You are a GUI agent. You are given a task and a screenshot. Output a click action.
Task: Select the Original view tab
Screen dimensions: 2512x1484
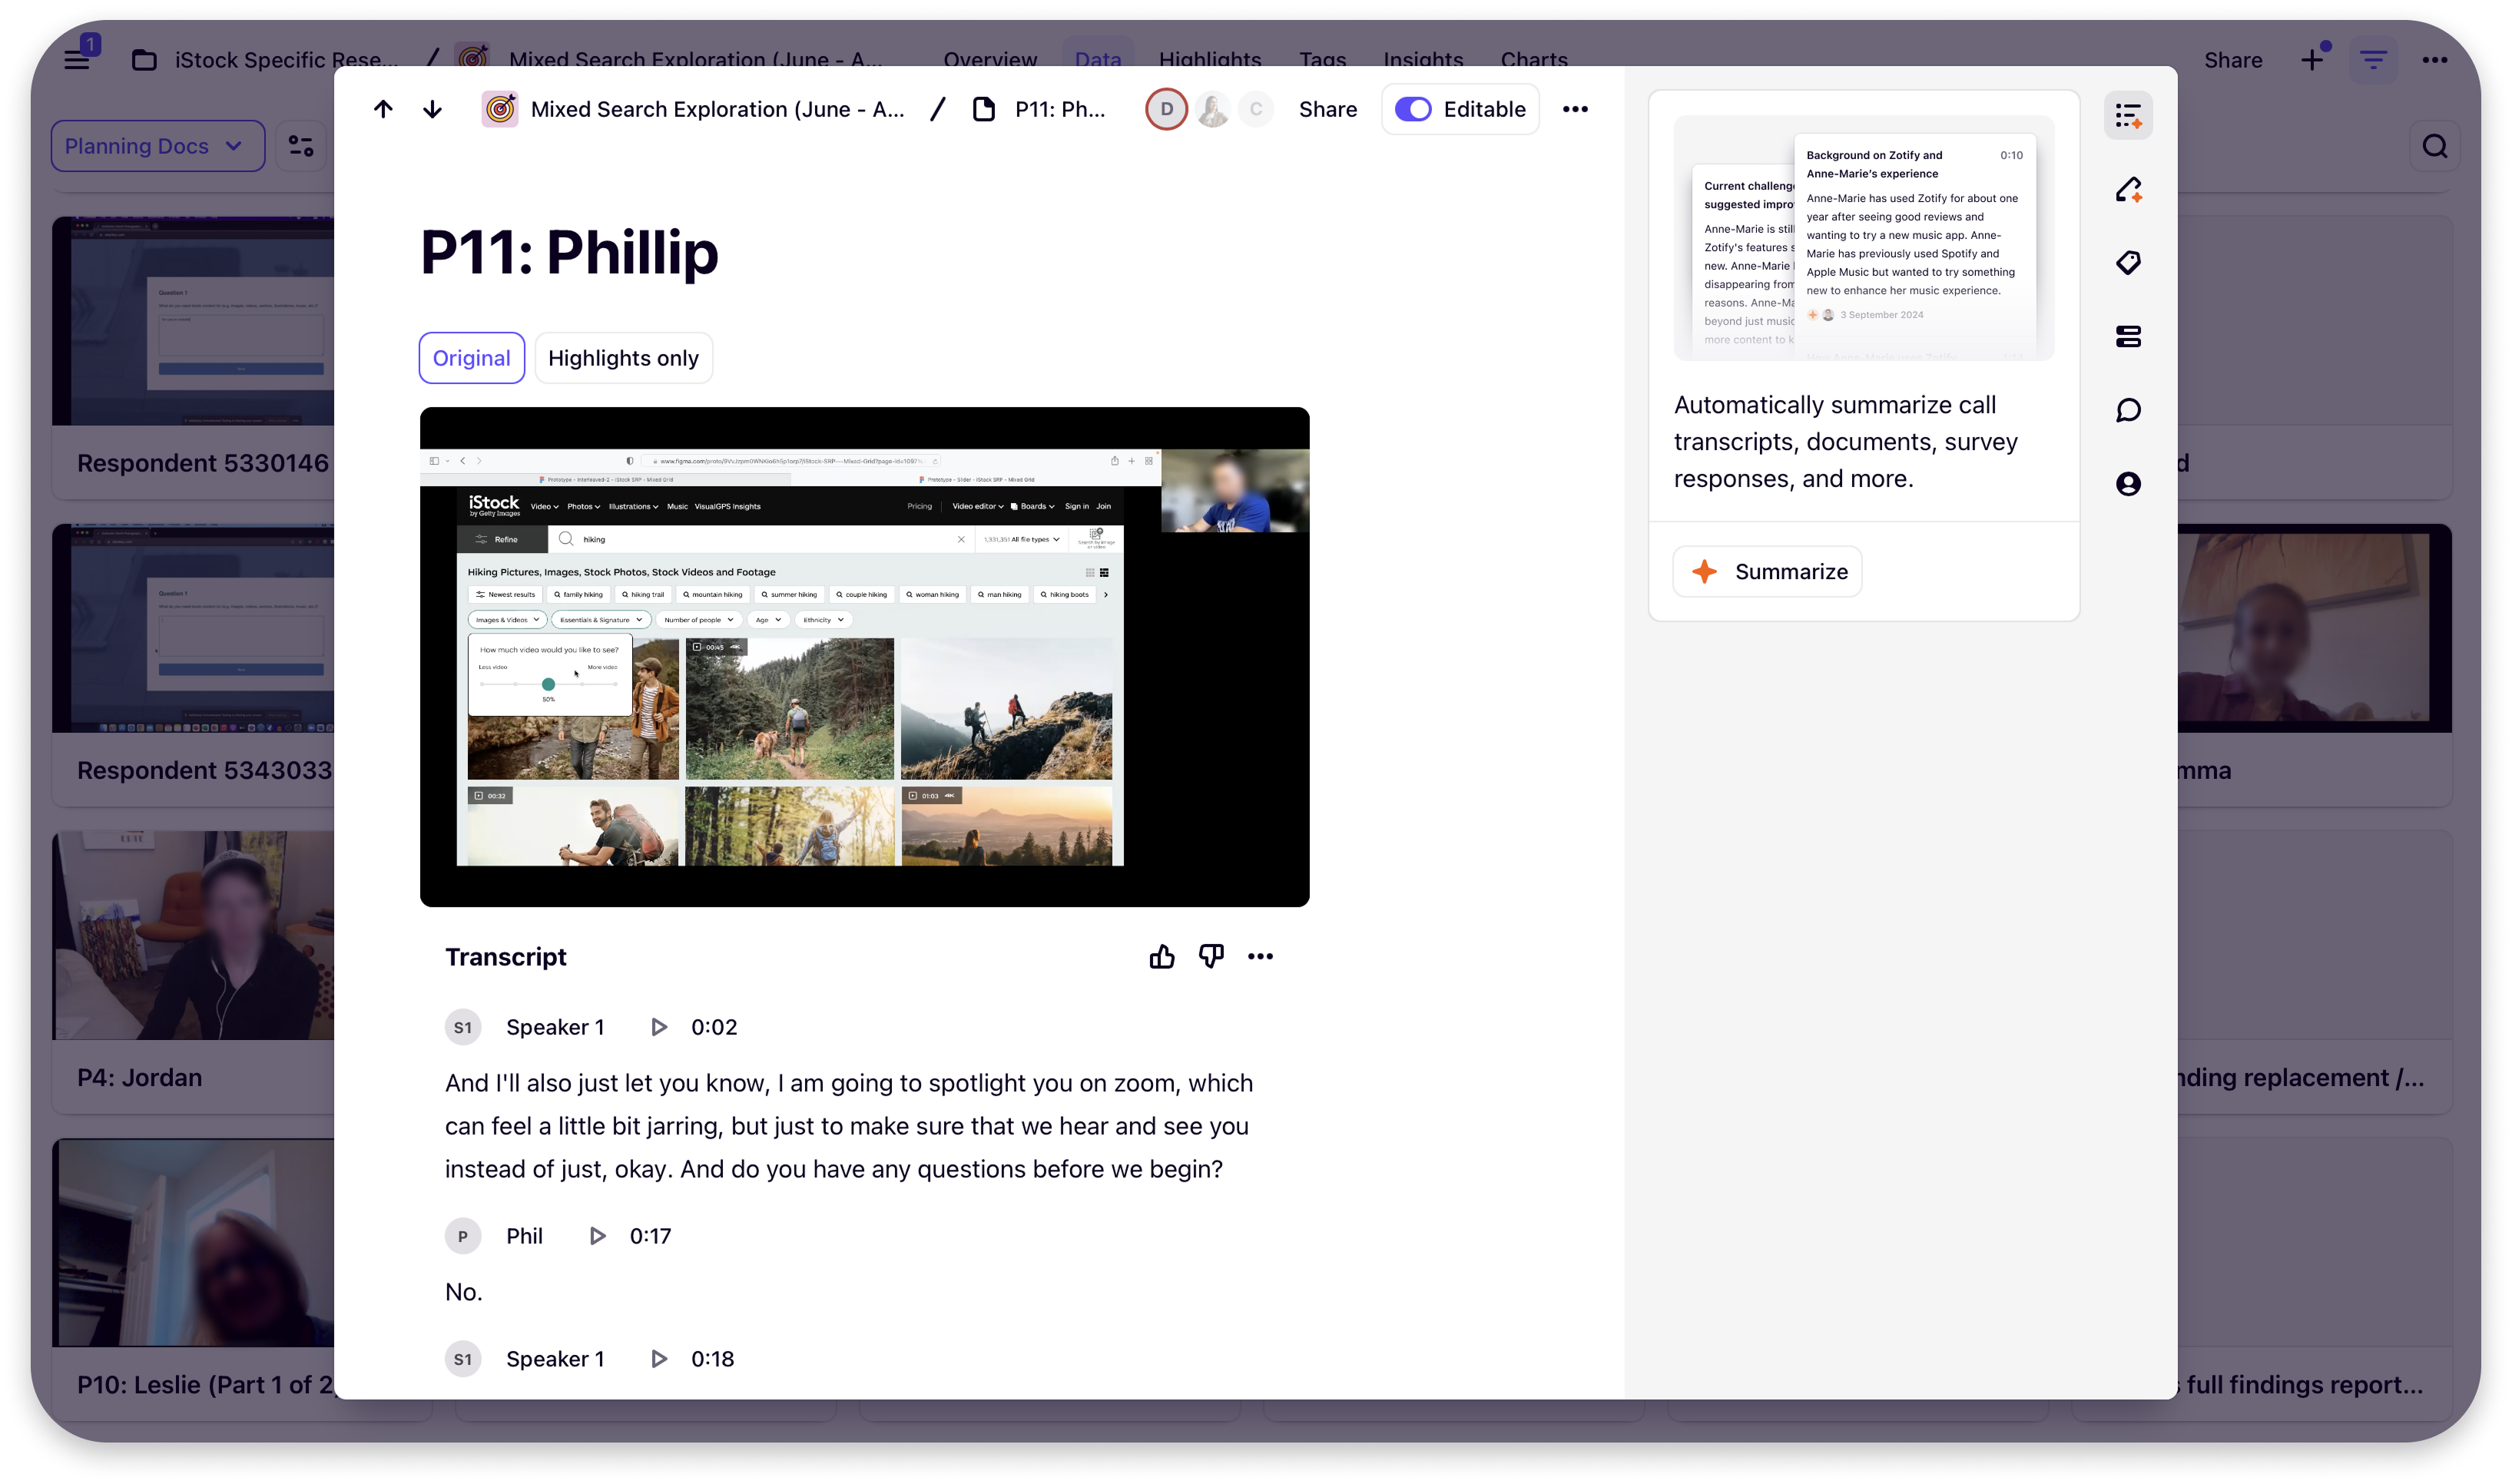click(471, 358)
